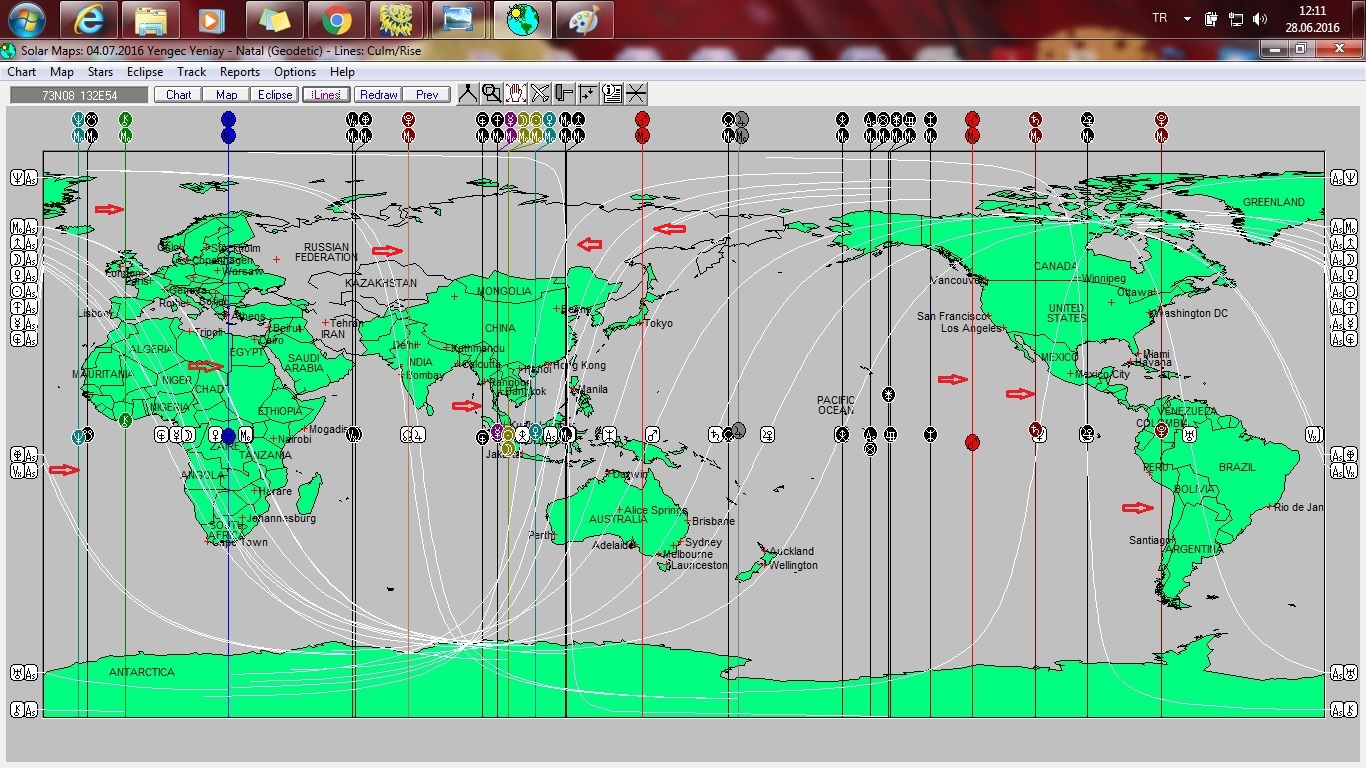Activate the magnifier zoom tool
1366x768 pixels.
pyautogui.click(x=492, y=94)
